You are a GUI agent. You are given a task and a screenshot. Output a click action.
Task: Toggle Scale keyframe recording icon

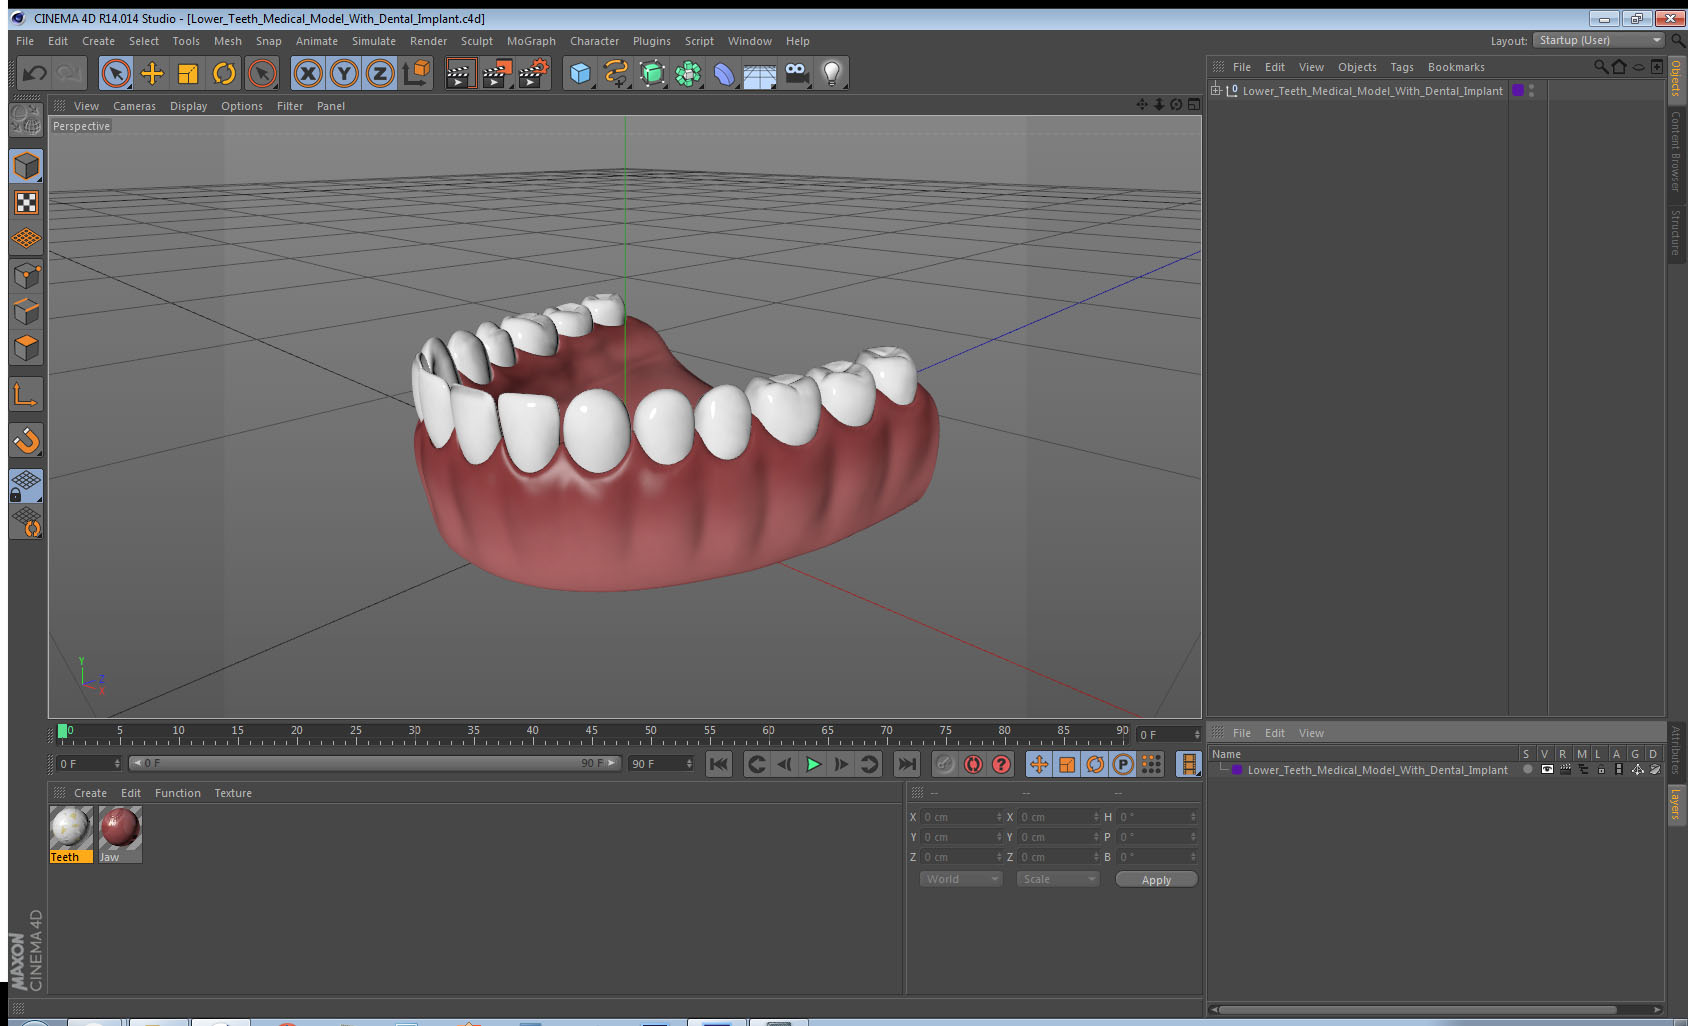click(1067, 764)
